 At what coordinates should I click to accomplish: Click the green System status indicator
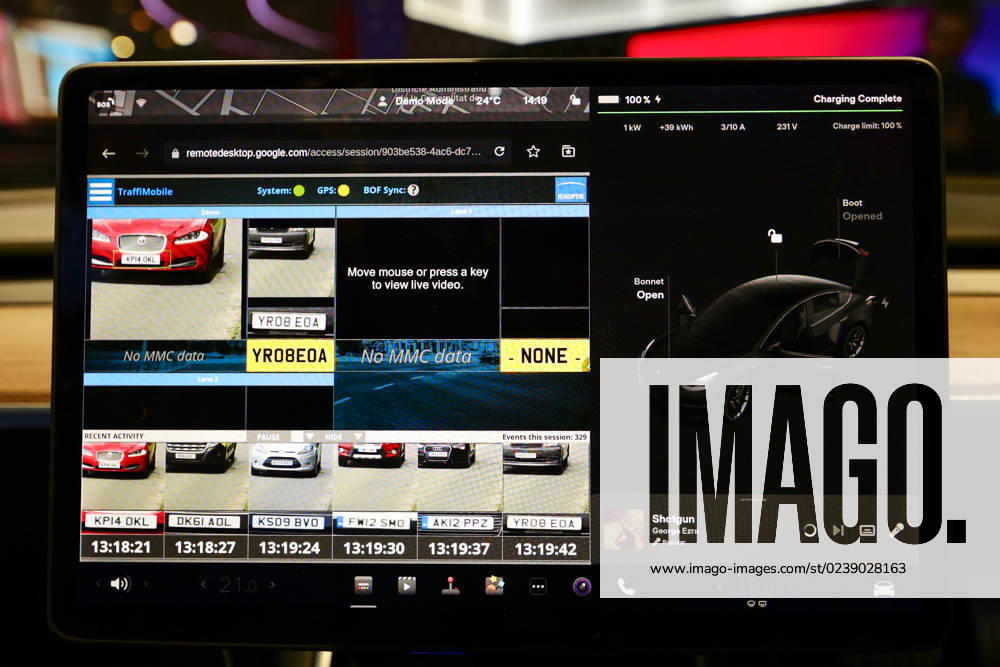click(298, 191)
